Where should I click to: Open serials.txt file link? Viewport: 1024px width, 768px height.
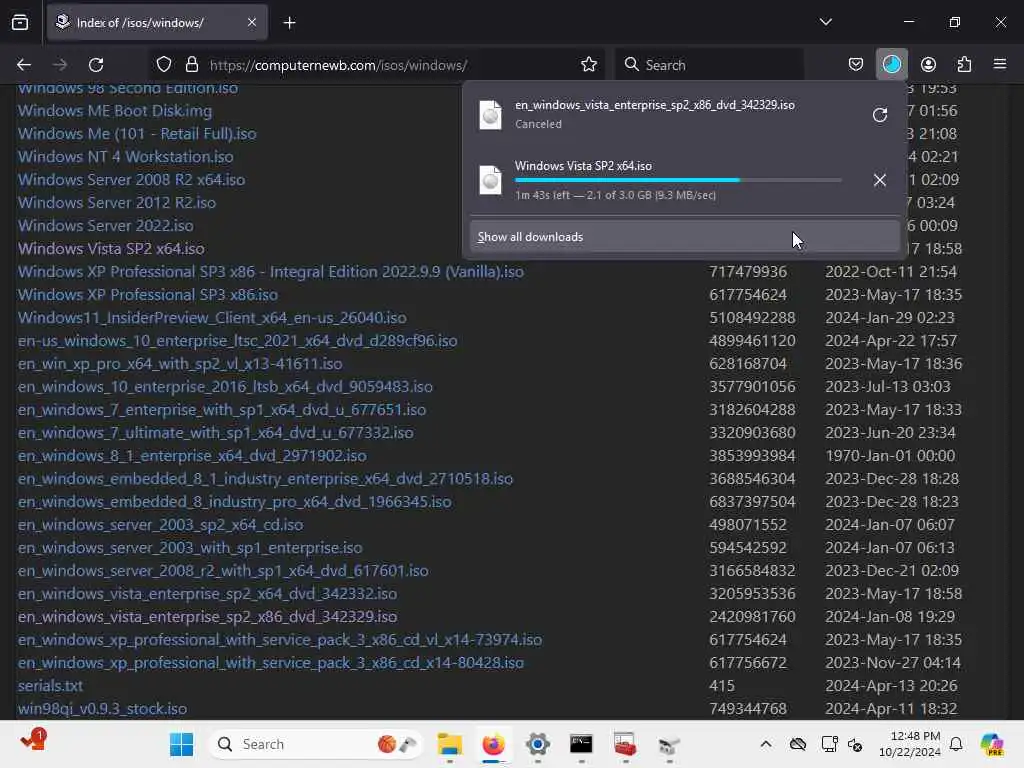50,686
